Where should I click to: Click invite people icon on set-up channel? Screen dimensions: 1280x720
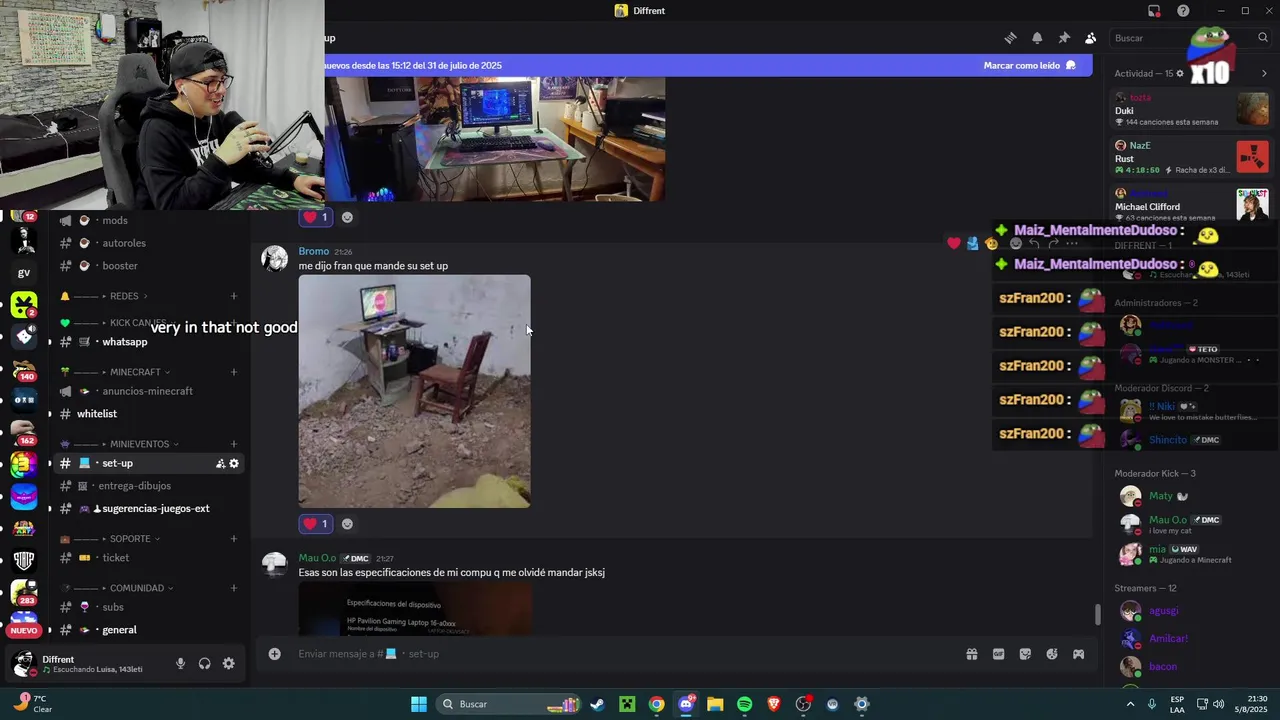pos(220,463)
